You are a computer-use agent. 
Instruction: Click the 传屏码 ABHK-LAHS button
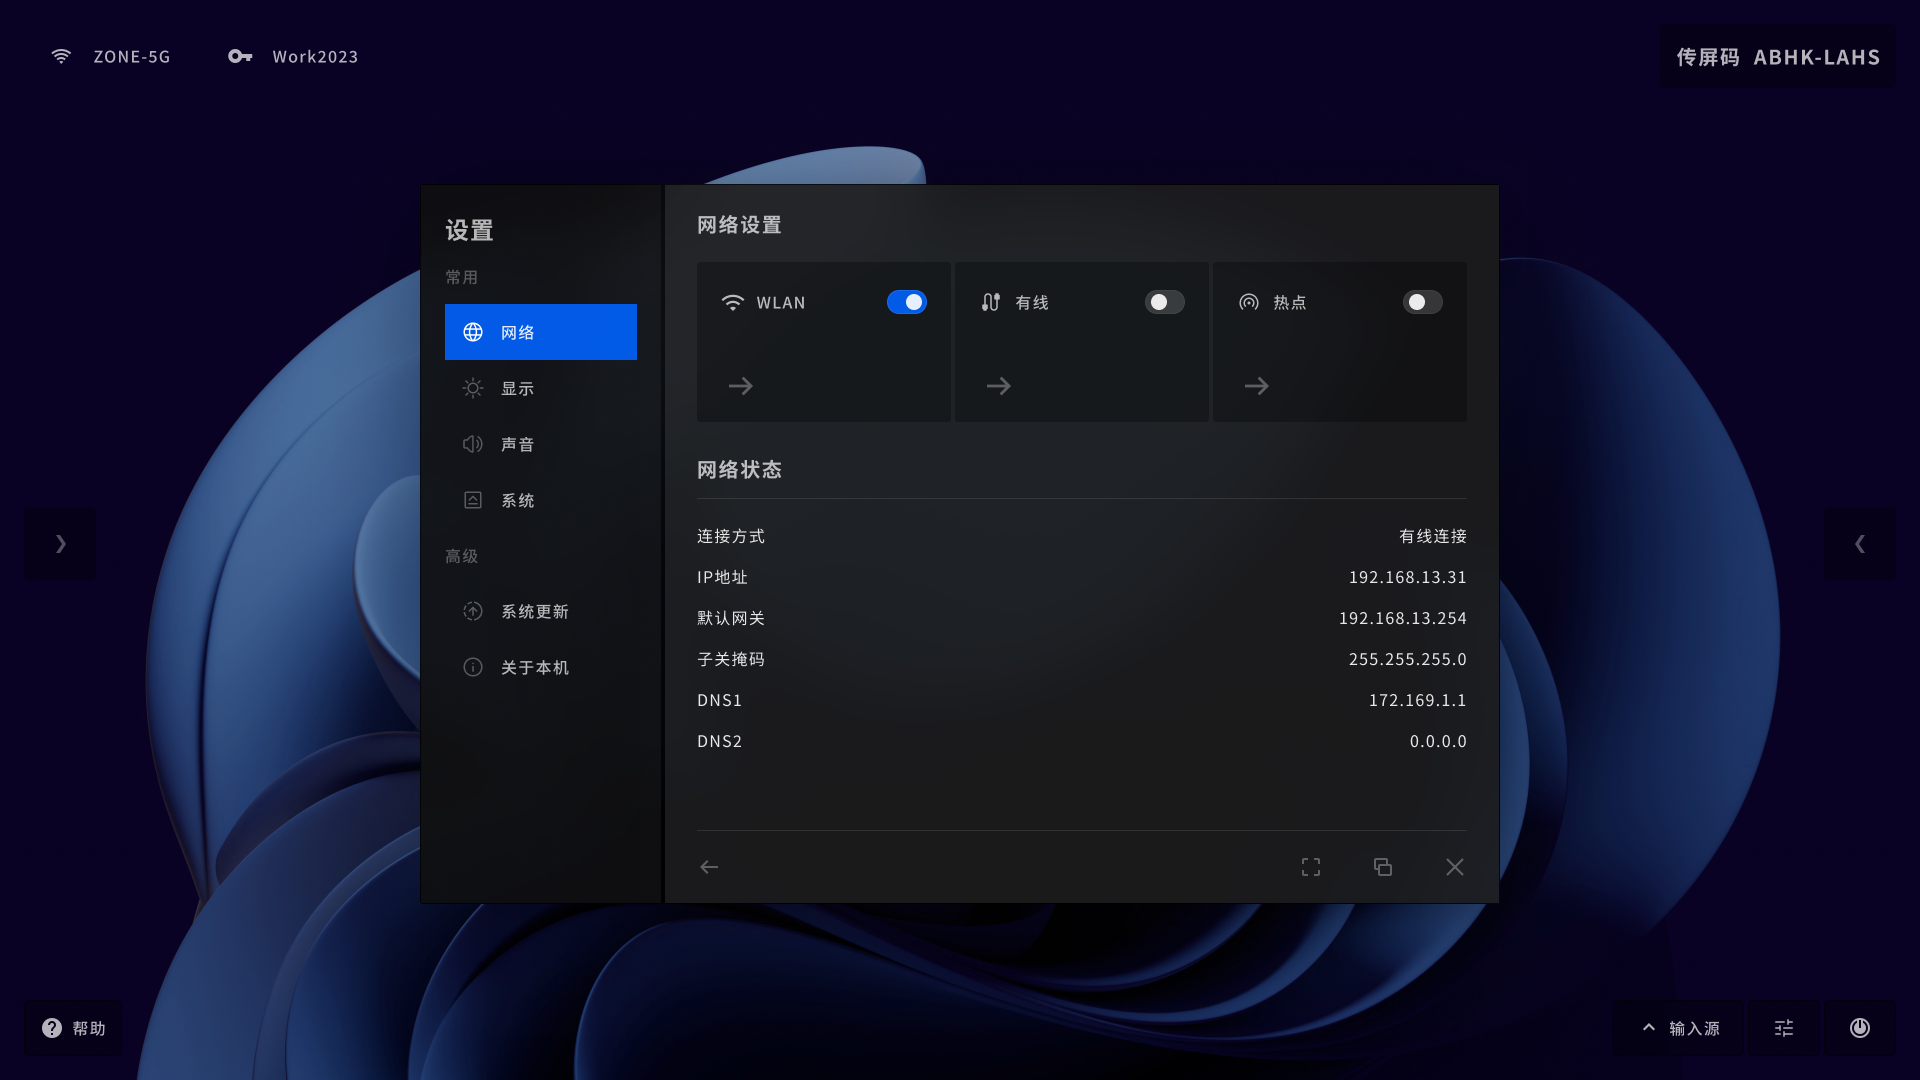pyautogui.click(x=1777, y=56)
